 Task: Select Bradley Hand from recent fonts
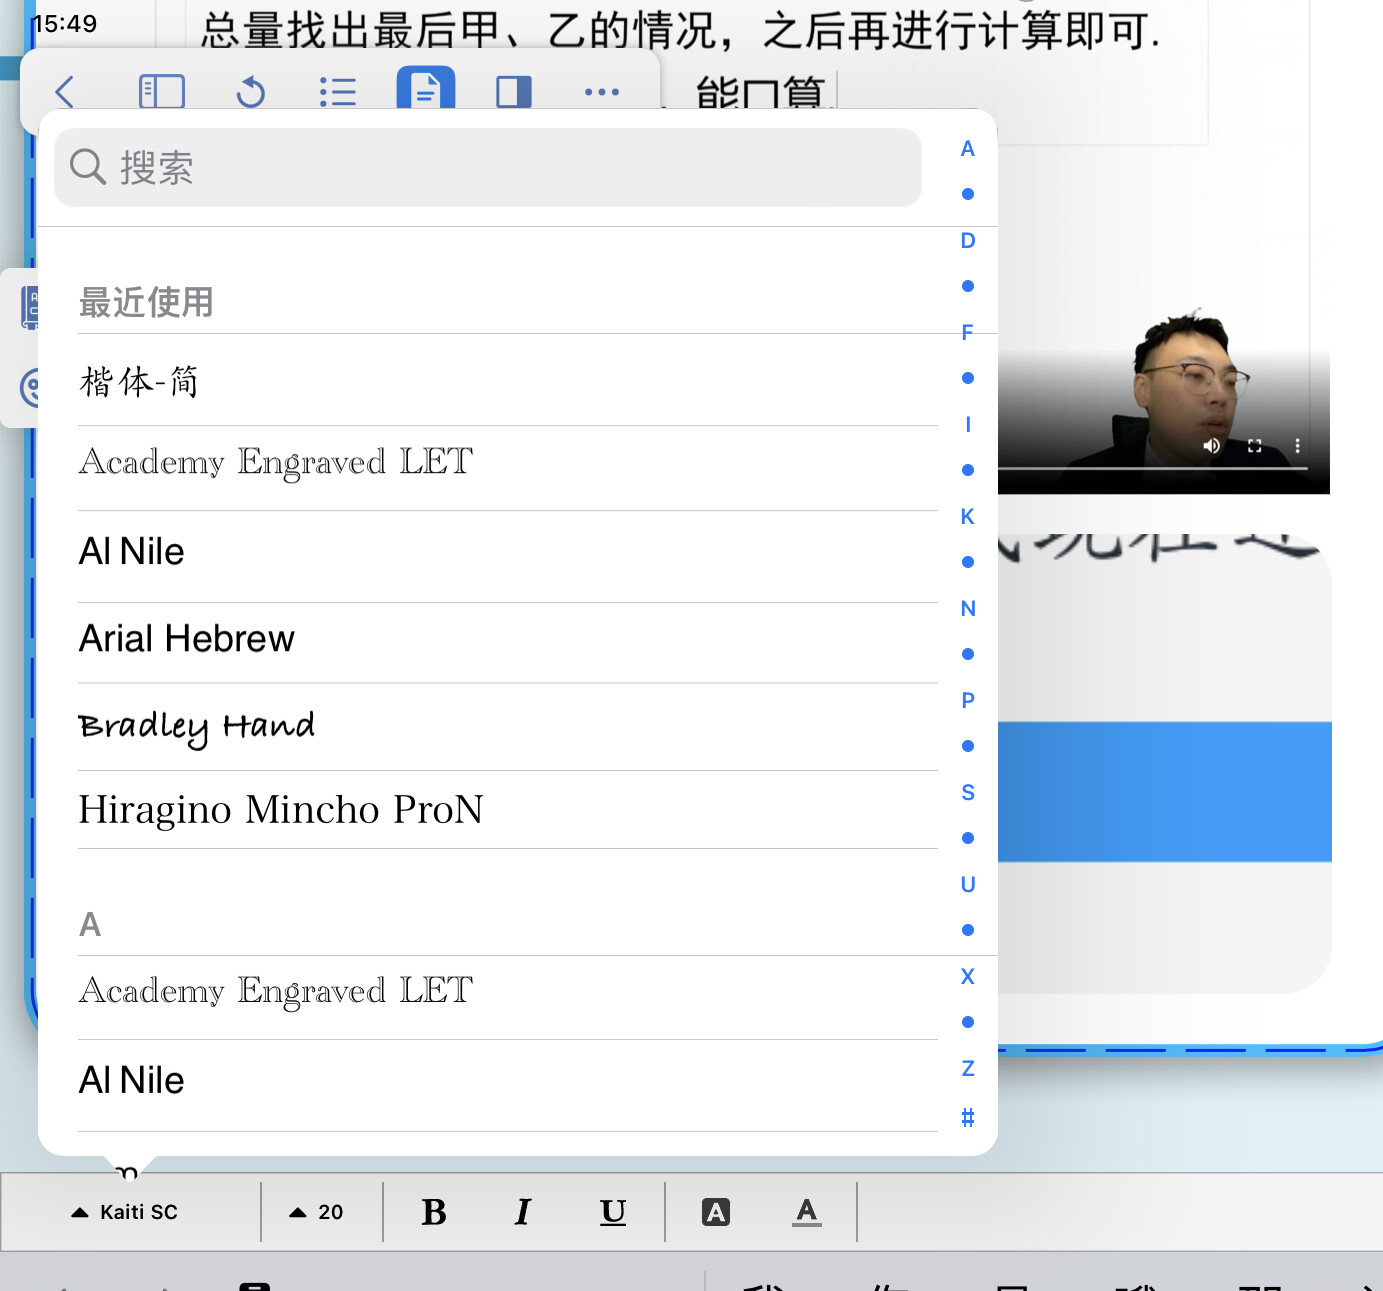tap(197, 726)
